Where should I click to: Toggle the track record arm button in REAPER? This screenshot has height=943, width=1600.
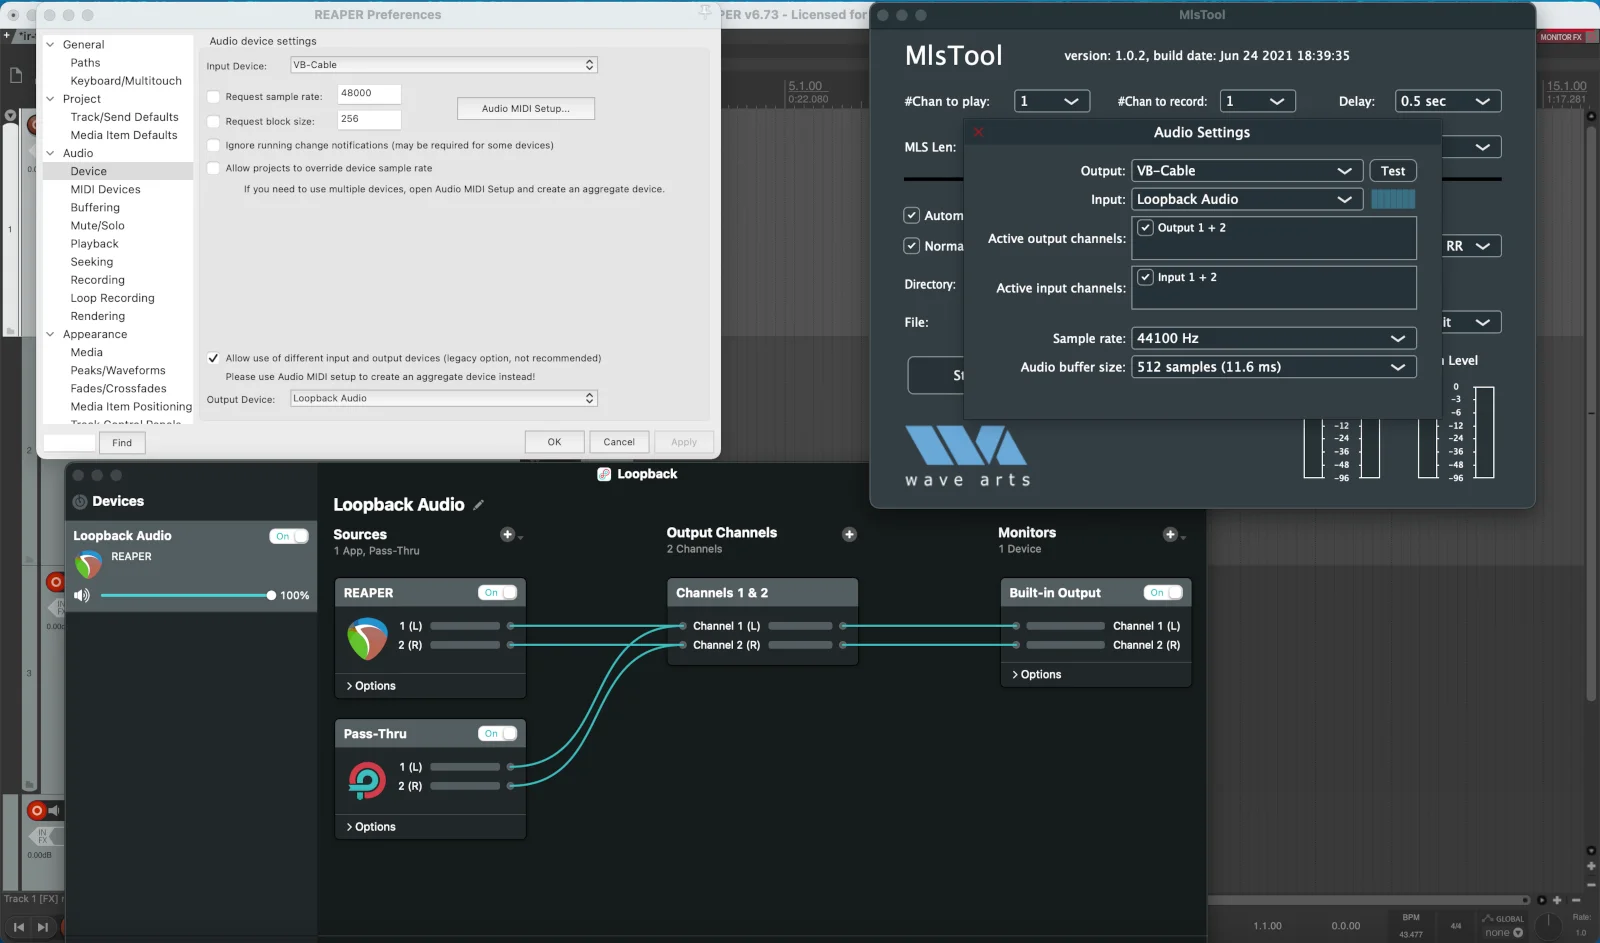pos(37,810)
